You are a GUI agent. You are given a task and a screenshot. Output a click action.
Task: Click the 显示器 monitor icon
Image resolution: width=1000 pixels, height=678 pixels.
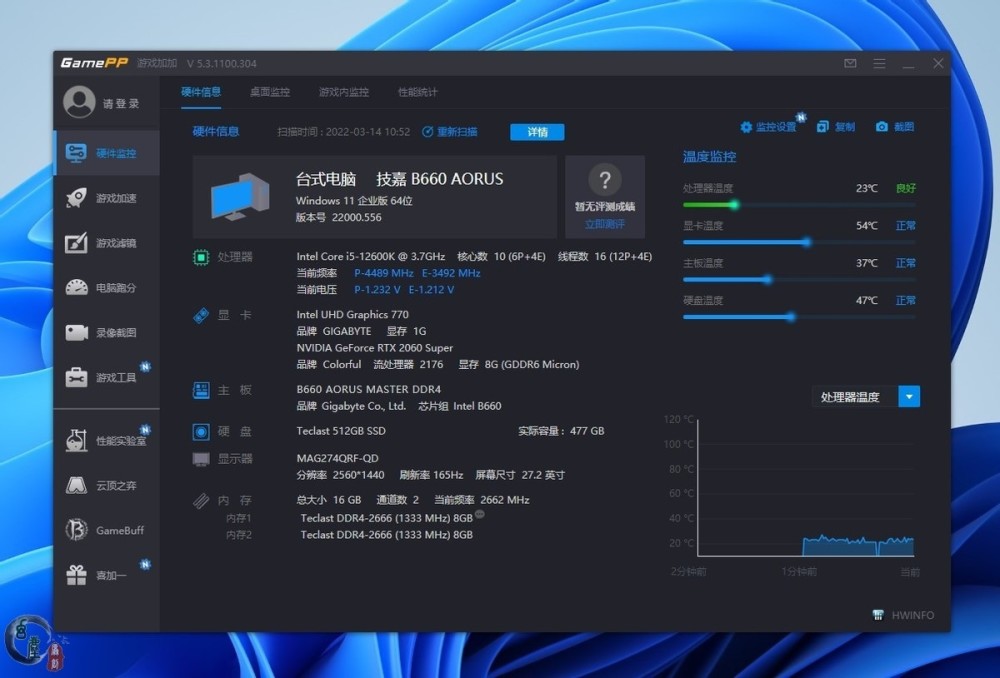[x=201, y=459]
